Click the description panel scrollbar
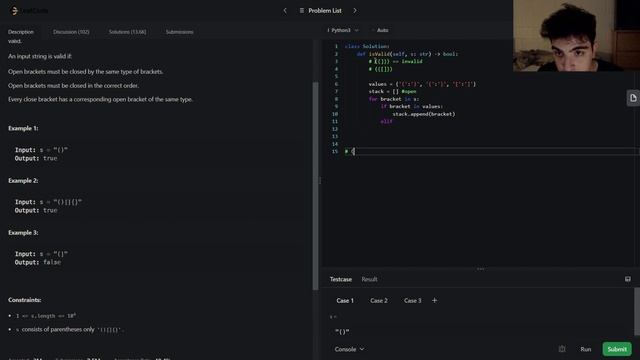 pos(315,186)
